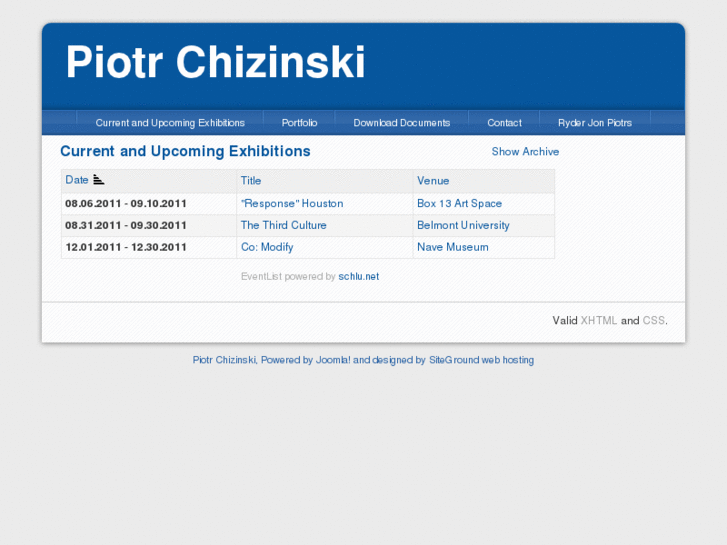Open the Contact menu item
The width and height of the screenshot is (727, 545).
tap(504, 123)
